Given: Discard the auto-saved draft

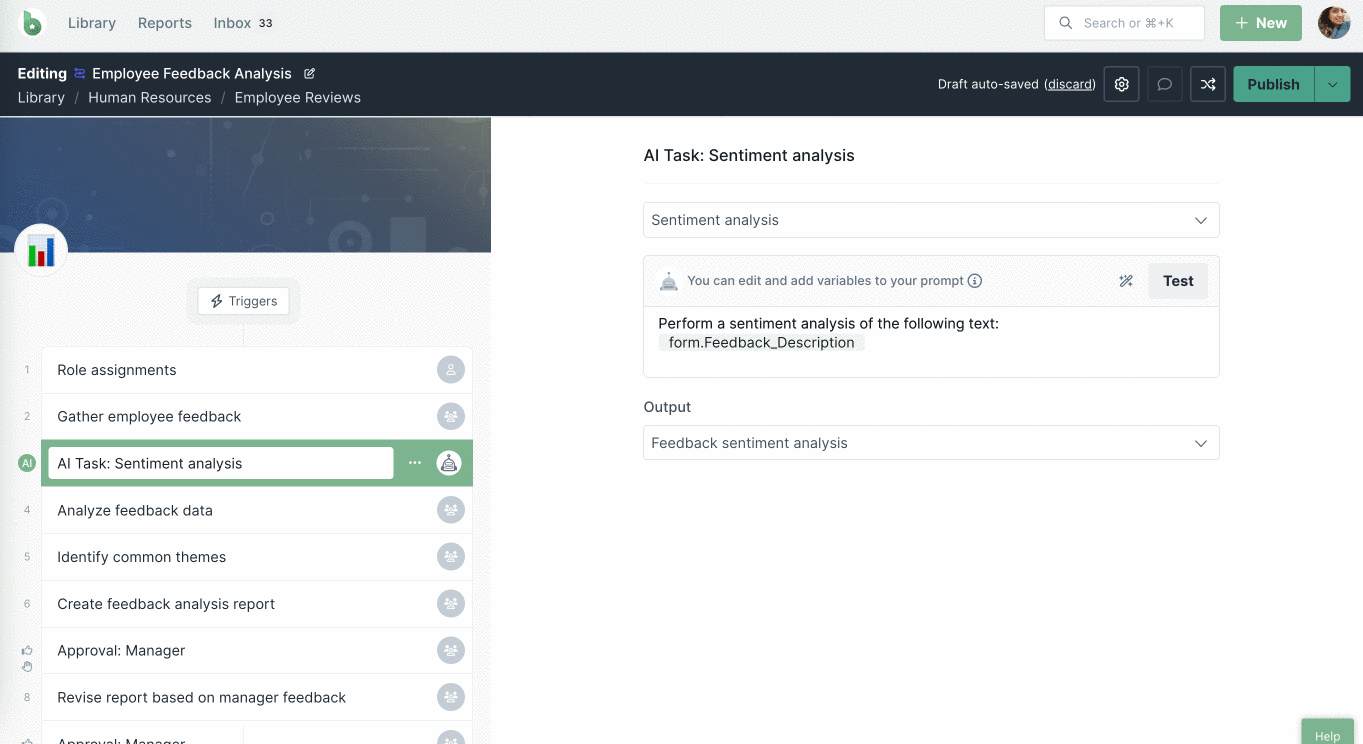Looking at the screenshot, I should pos(1069,84).
